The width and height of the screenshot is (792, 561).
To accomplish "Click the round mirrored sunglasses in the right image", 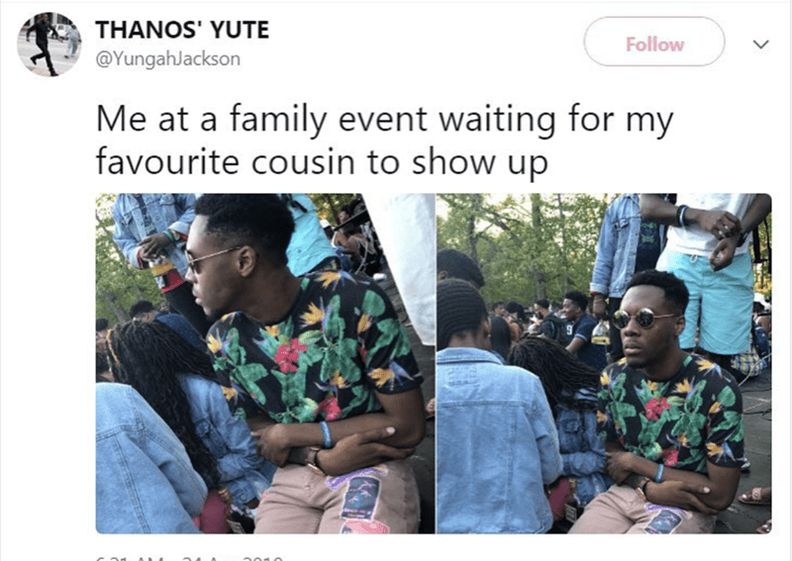I will [640, 319].
